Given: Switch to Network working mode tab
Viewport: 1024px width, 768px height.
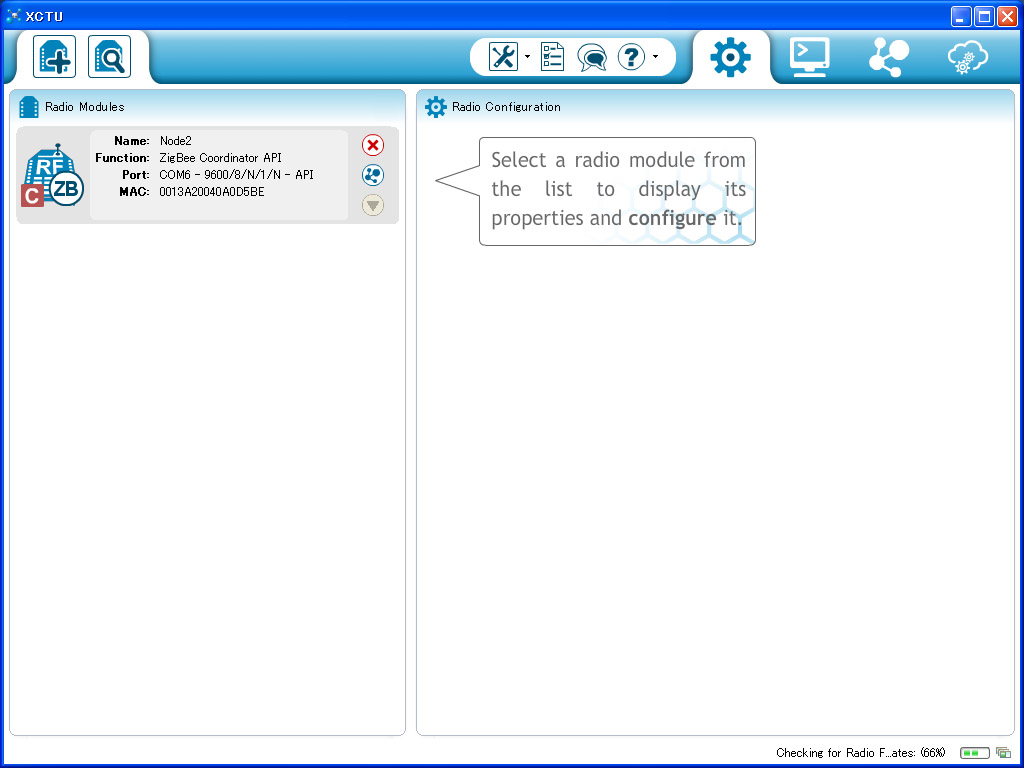Looking at the screenshot, I should (889, 57).
